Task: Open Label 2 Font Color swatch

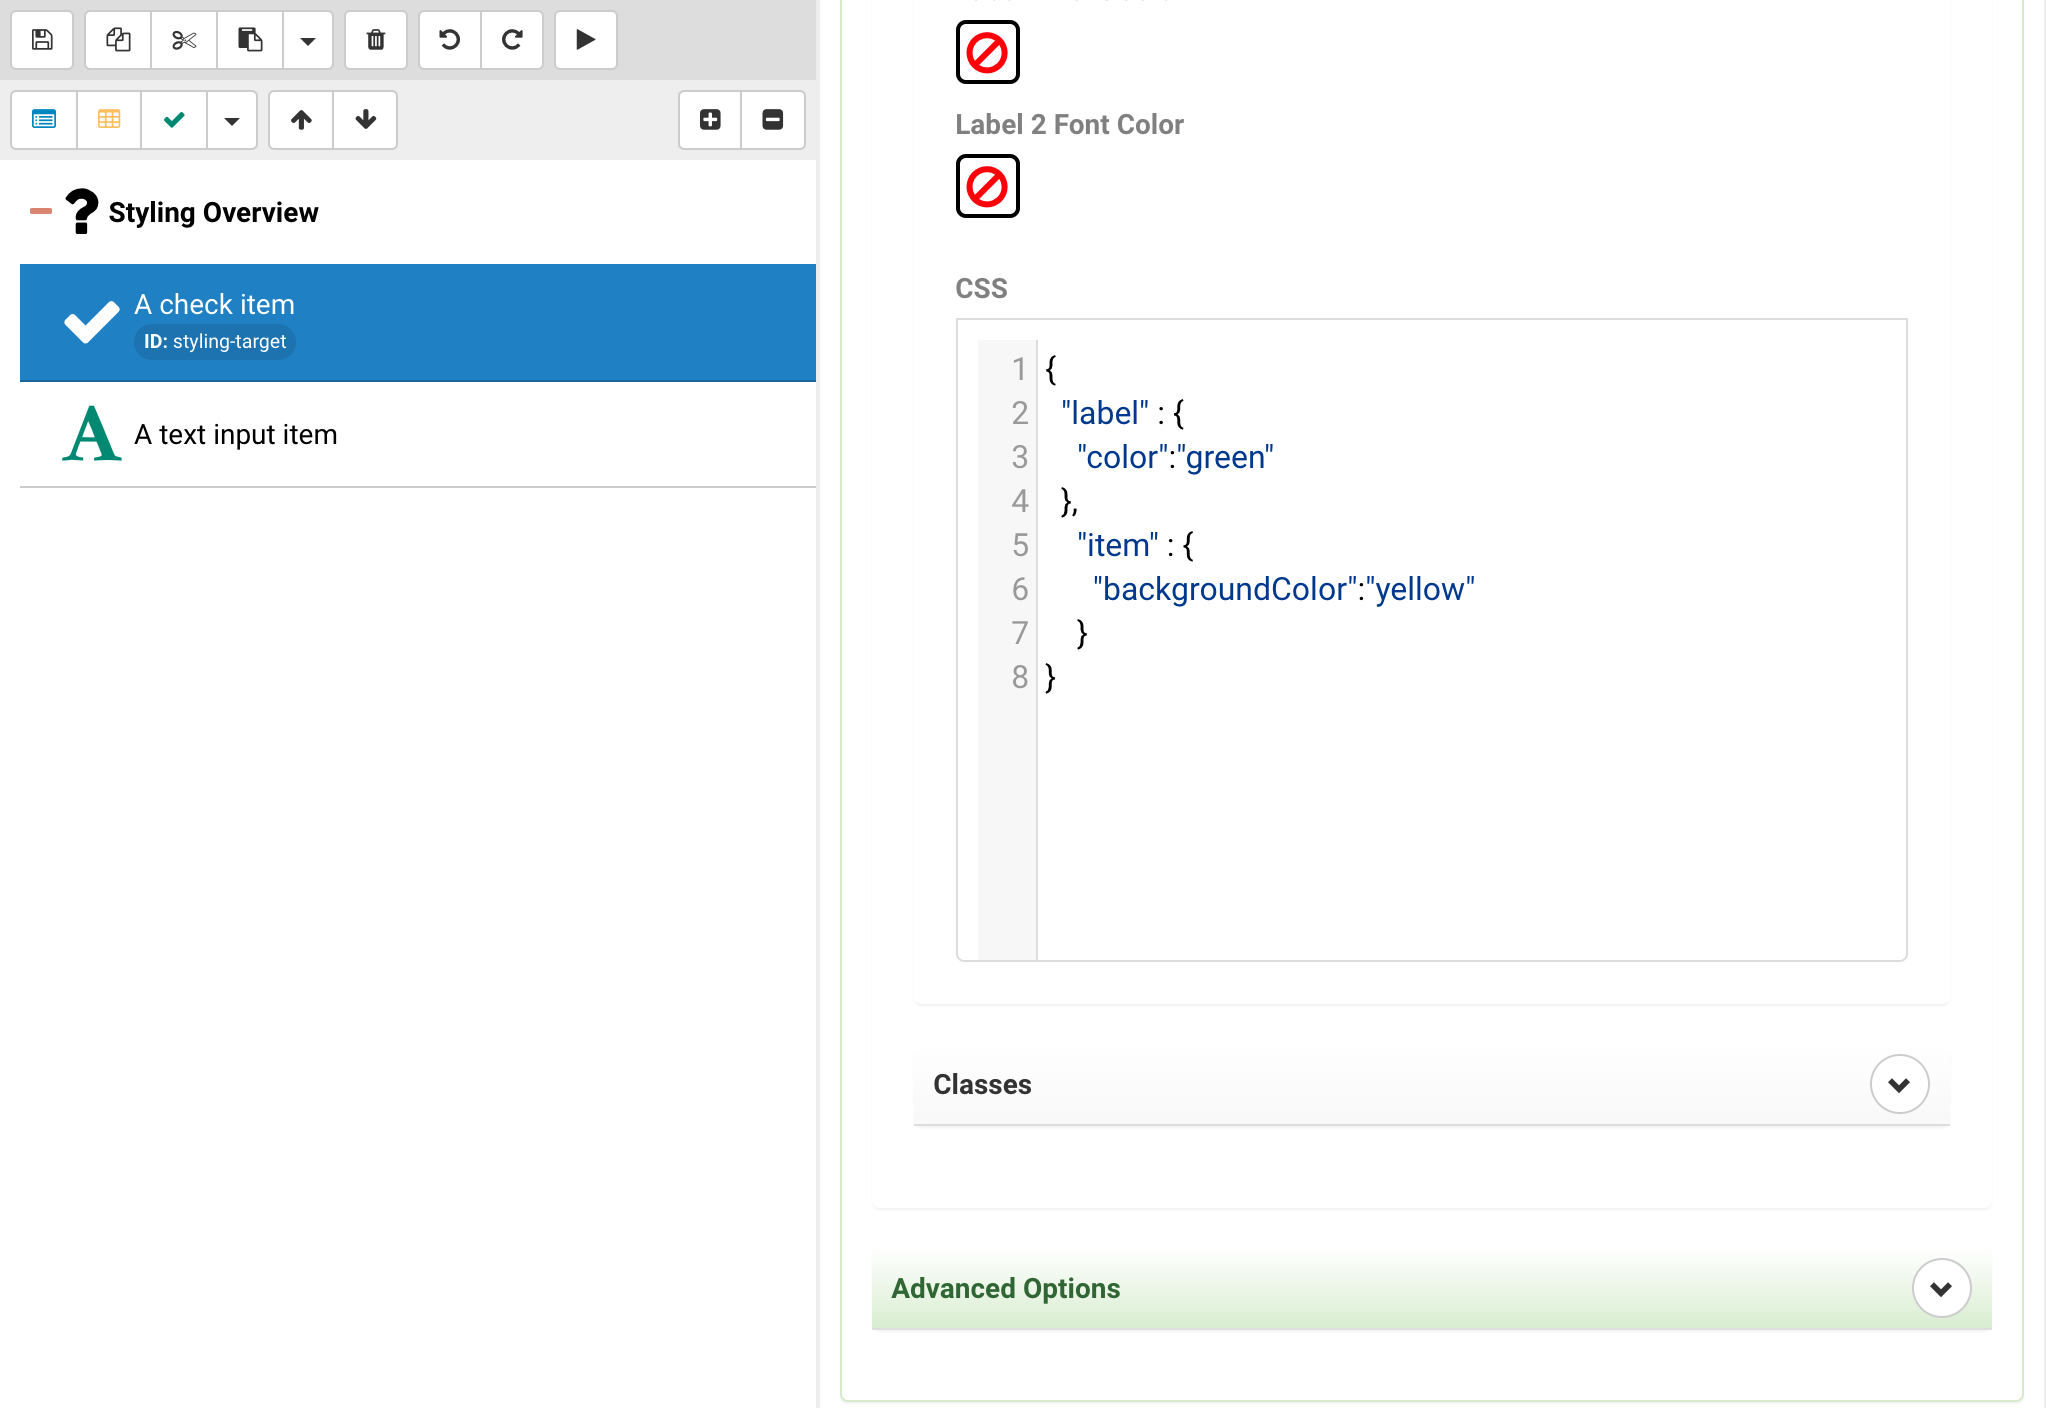Action: tap(987, 186)
